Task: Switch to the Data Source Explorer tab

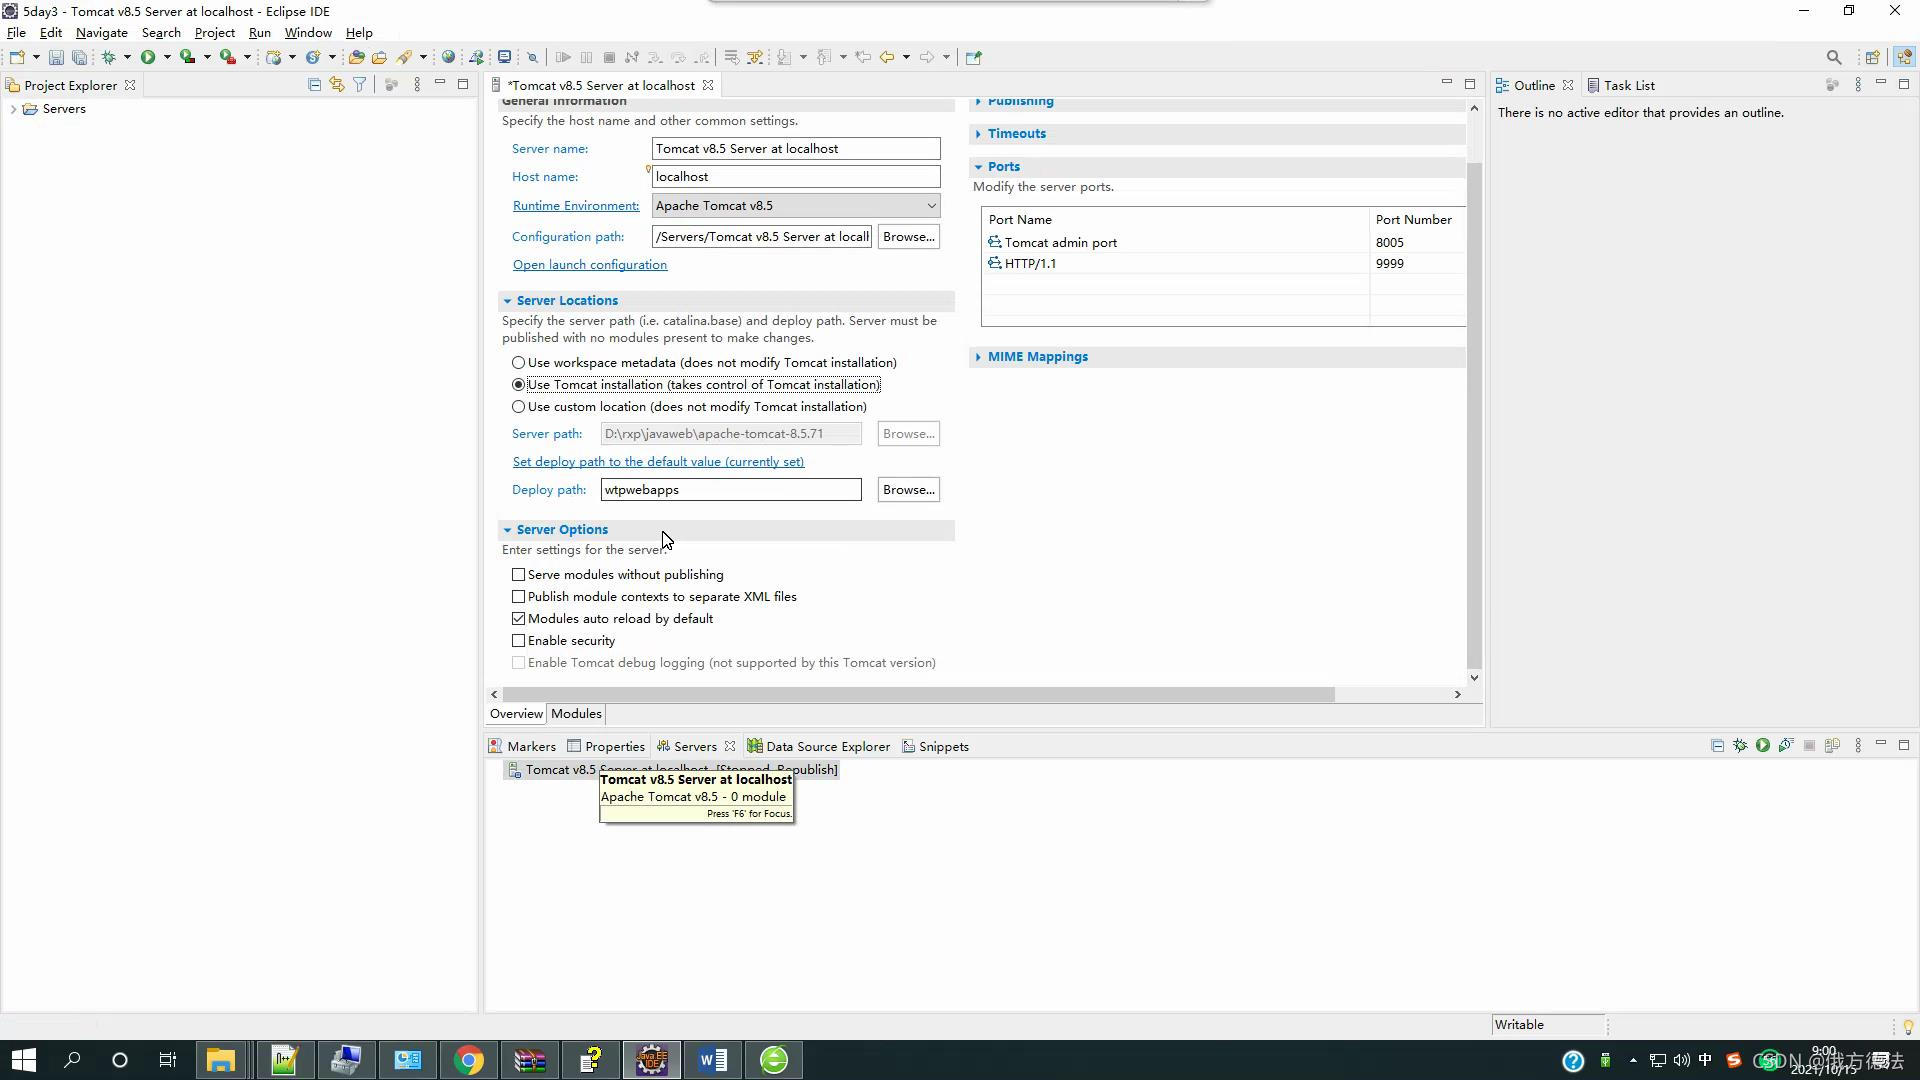Action: [x=819, y=747]
